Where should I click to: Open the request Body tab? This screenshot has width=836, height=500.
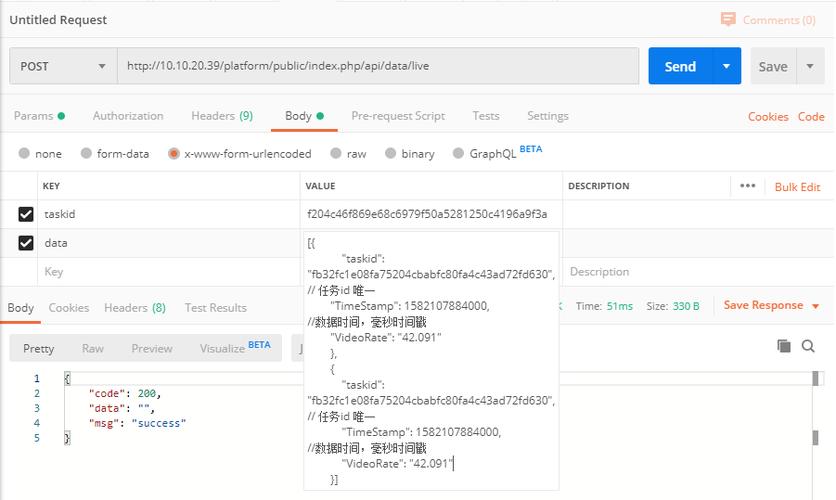304,116
